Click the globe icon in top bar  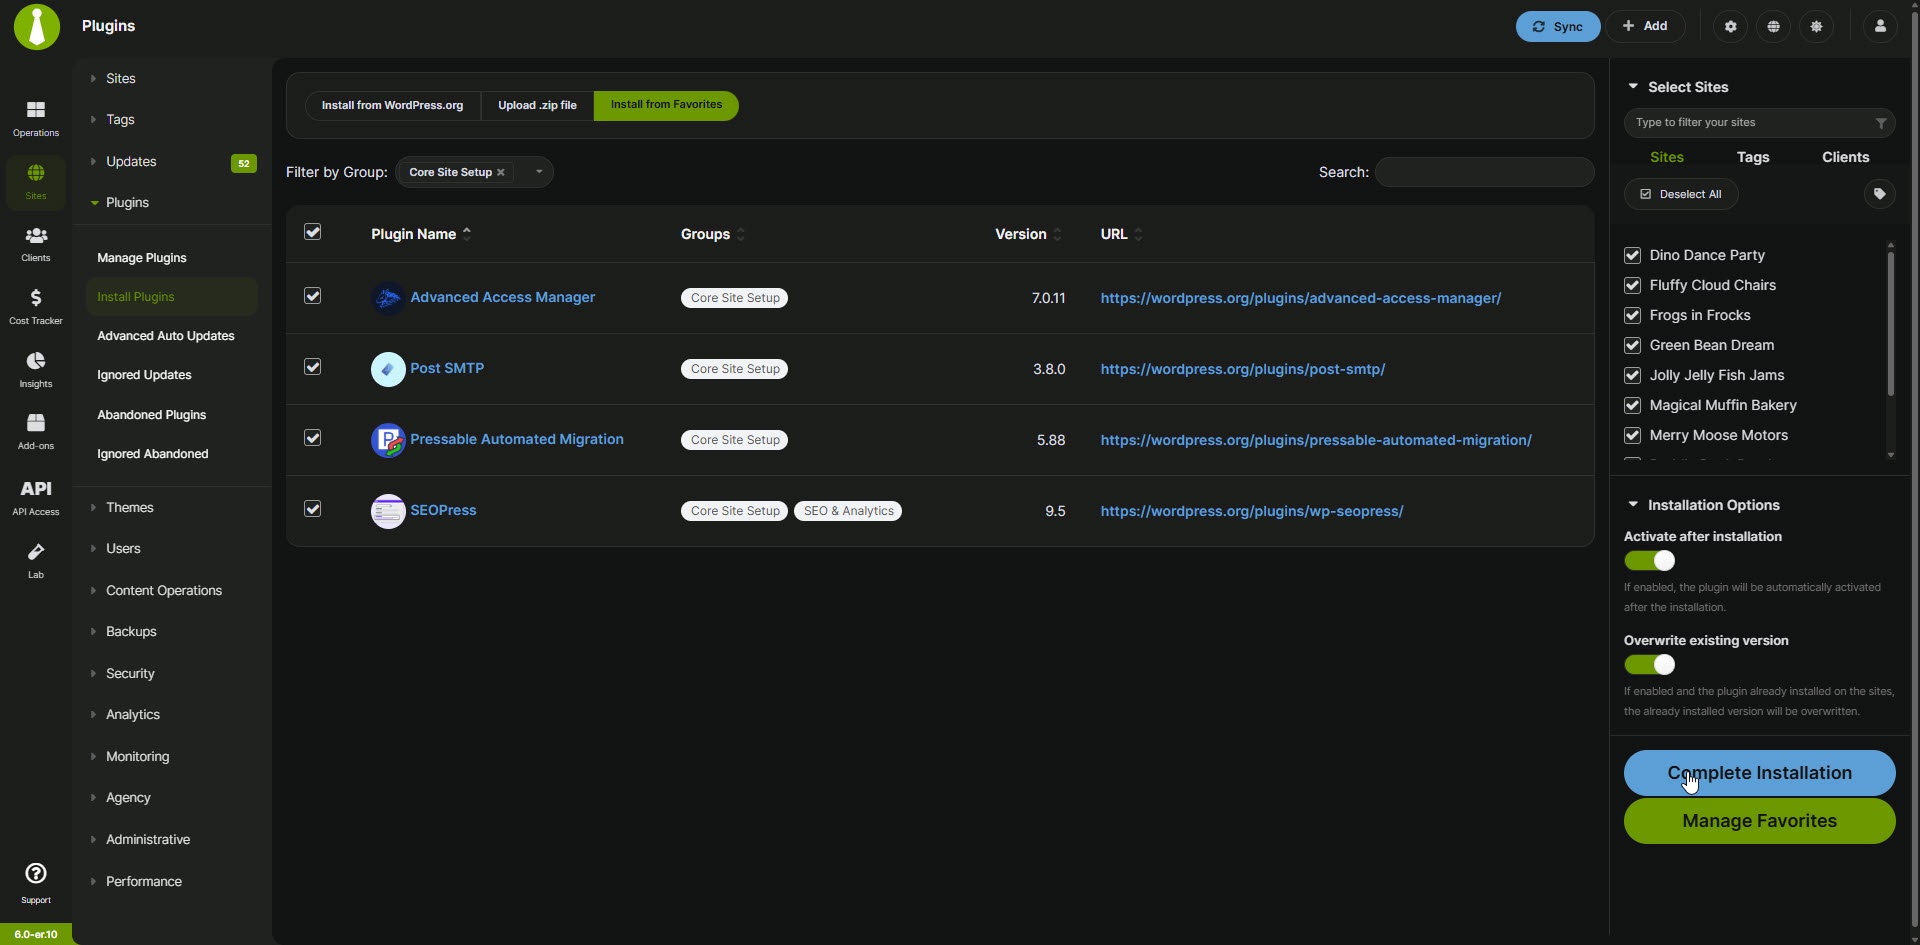click(1773, 26)
